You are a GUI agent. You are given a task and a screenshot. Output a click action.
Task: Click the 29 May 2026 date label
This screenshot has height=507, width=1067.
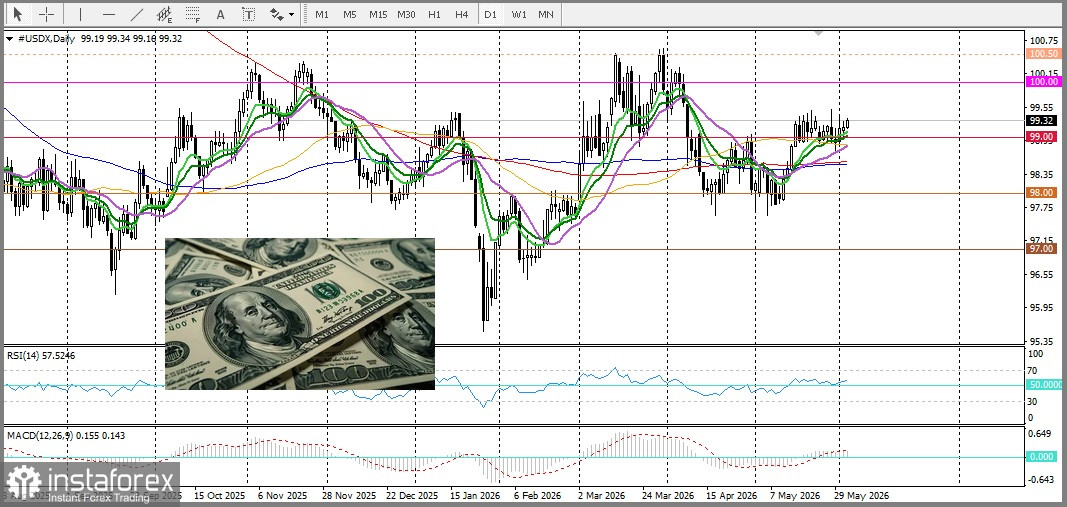pyautogui.click(x=863, y=495)
